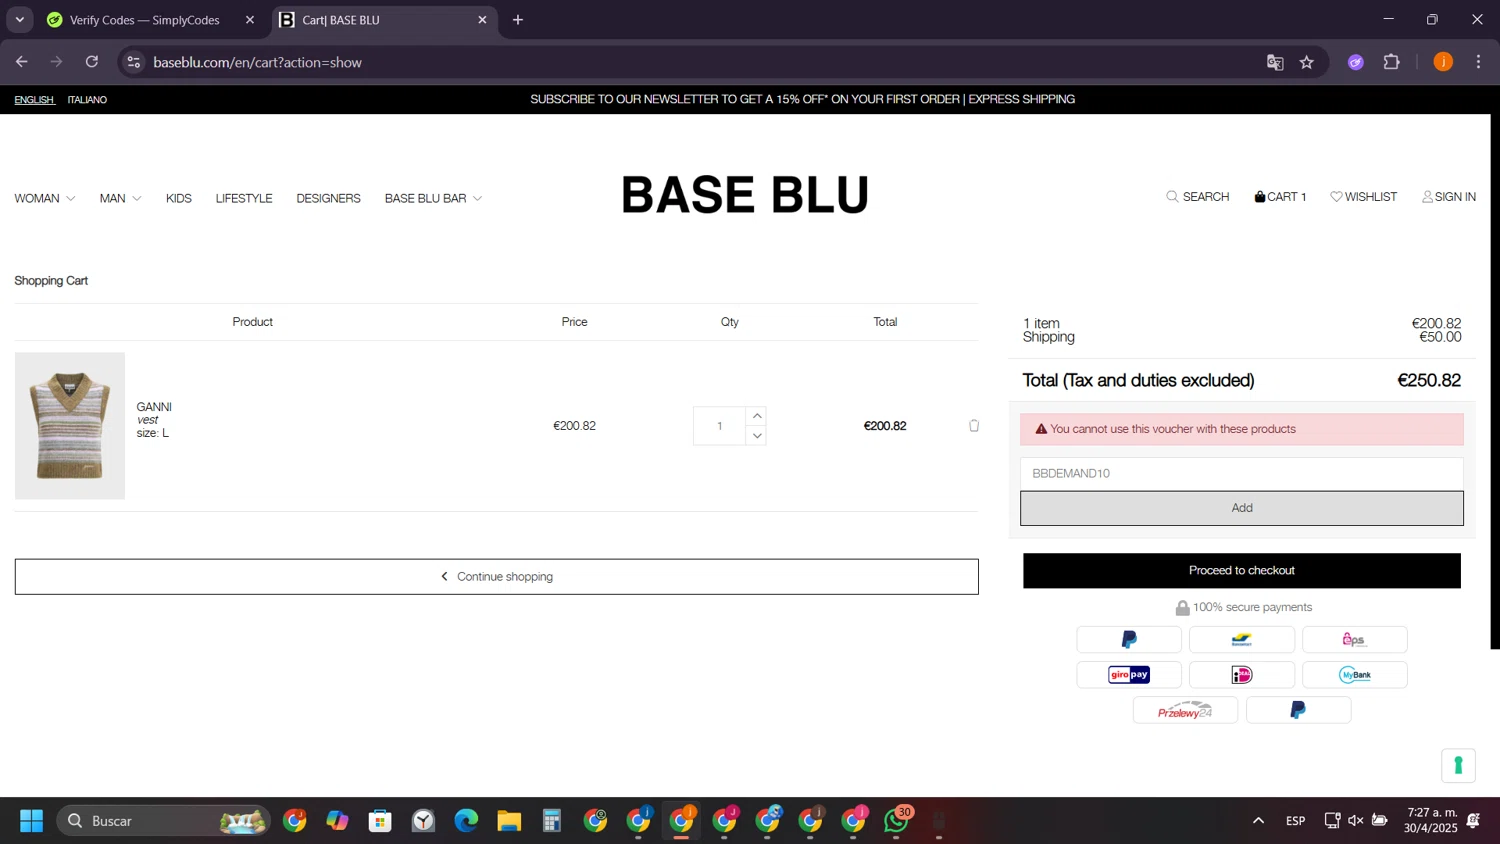Click the page vertical scrollbar
The image size is (1500, 844).
click(1495, 382)
